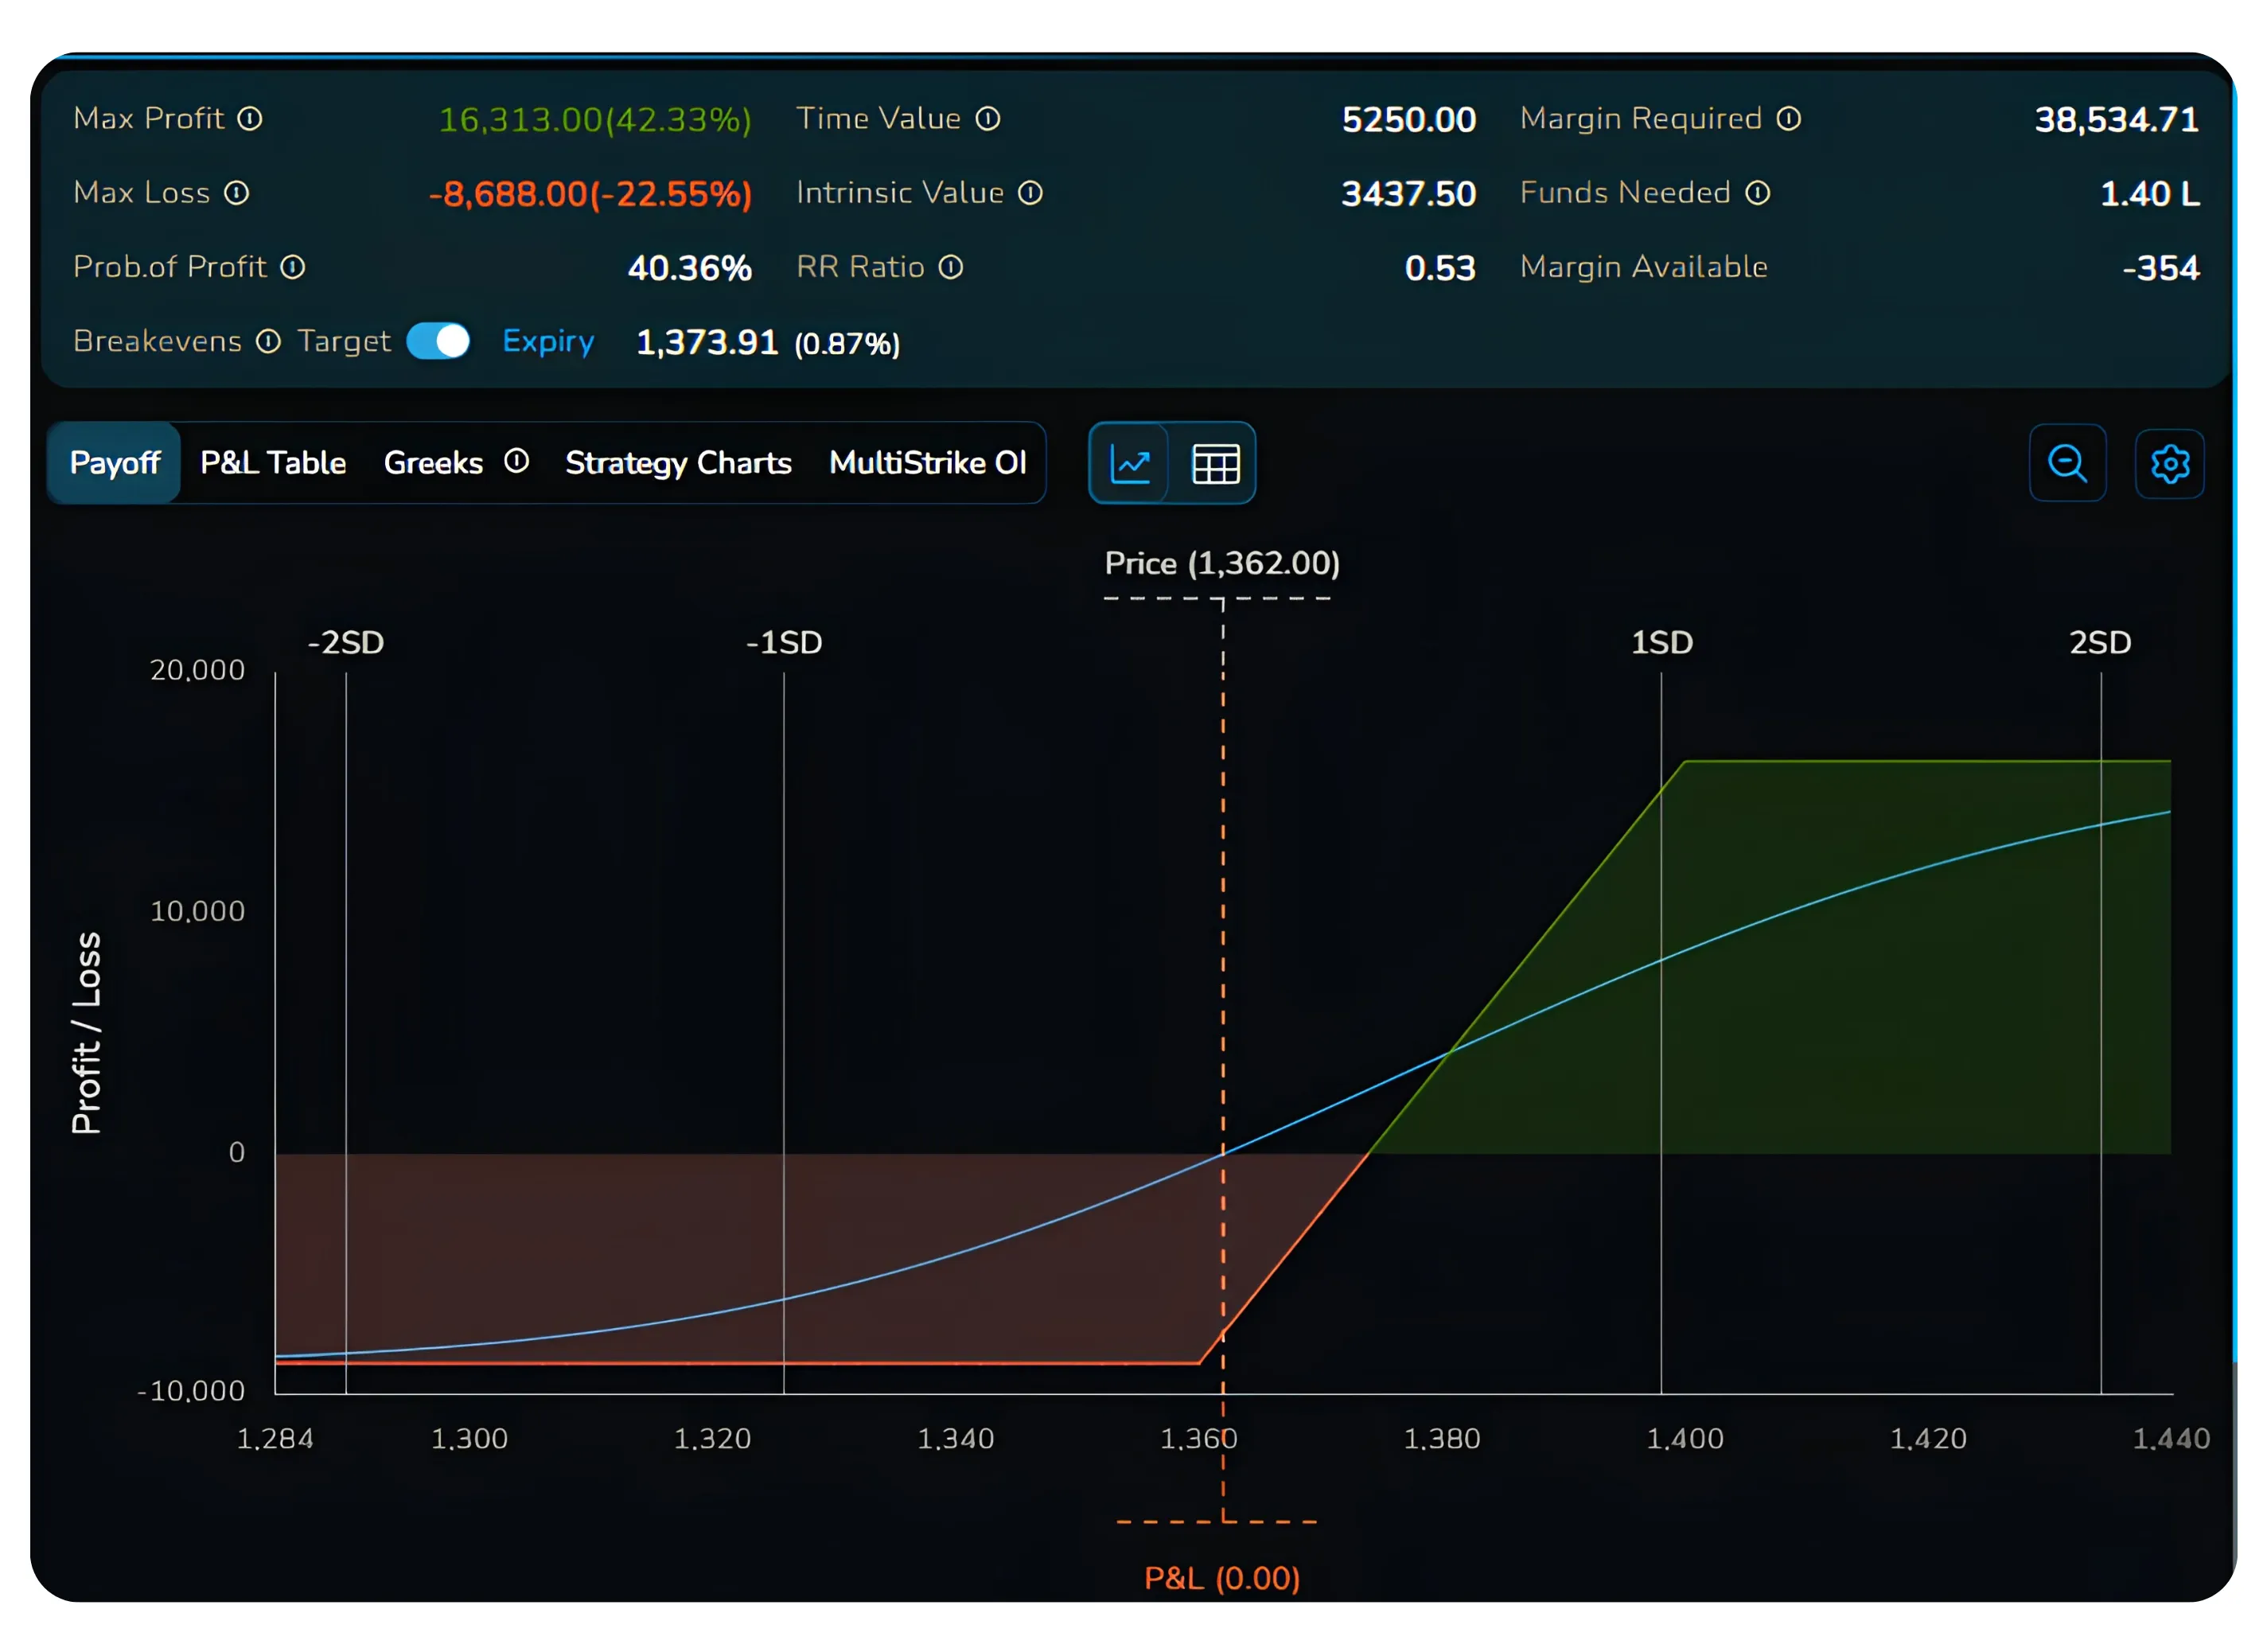Viewport: 2267px width, 1652px height.
Task: Click the Breakevens info icon
Action: pos(268,341)
